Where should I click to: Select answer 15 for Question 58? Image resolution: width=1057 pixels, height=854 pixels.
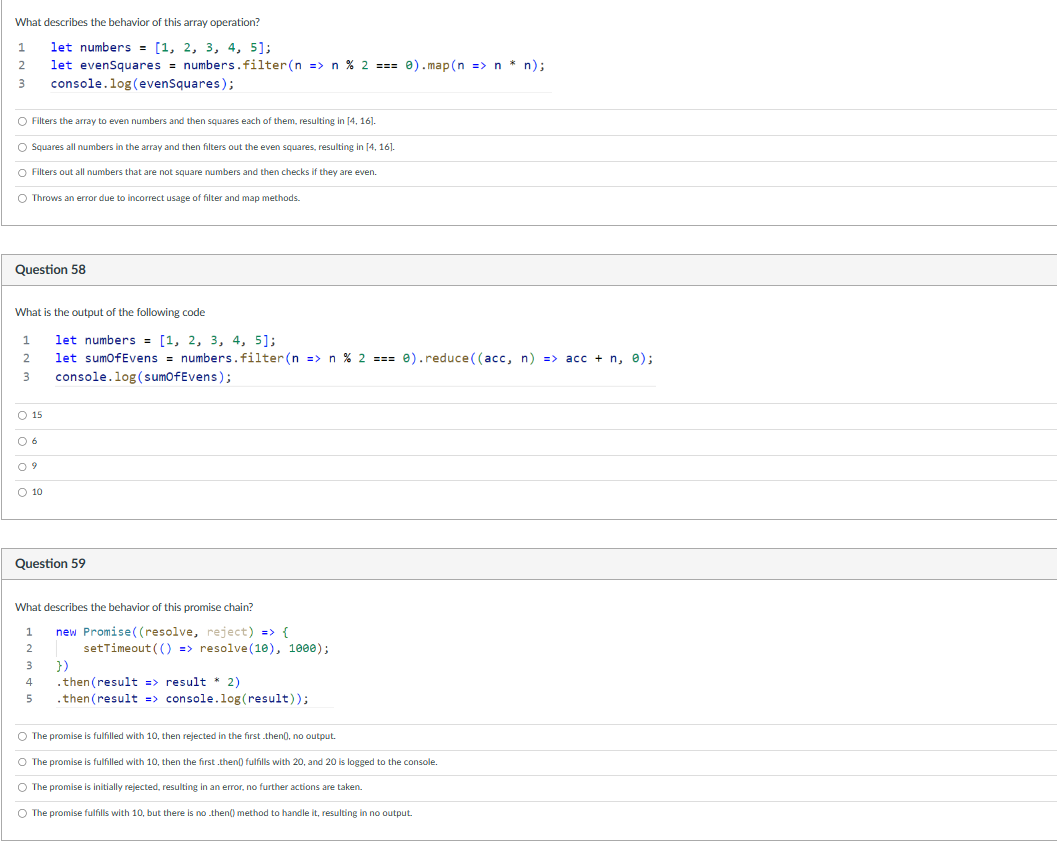click(x=22, y=415)
